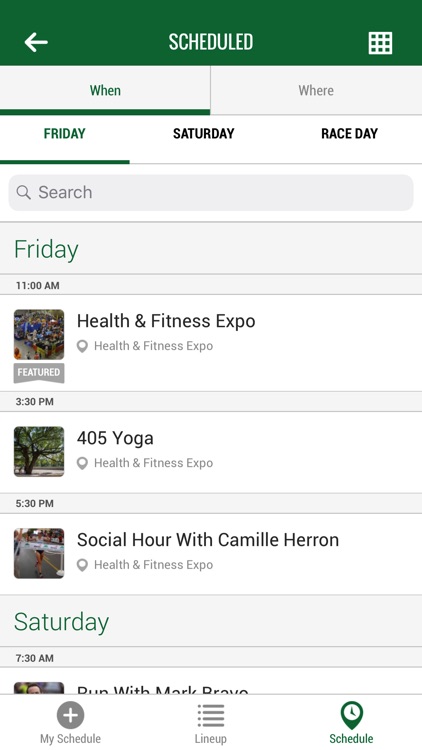Switch to the Where tab
Screen dimensions: 422x750
click(x=316, y=90)
